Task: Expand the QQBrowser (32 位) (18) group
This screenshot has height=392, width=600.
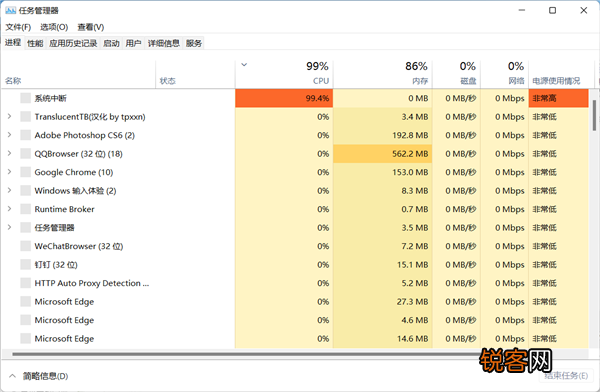Action: pyautogui.click(x=10, y=153)
